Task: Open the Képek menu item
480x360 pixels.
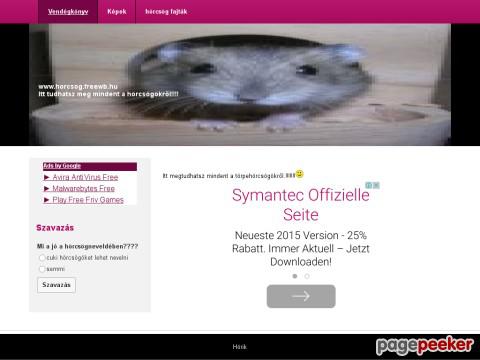Action: pyautogui.click(x=117, y=12)
